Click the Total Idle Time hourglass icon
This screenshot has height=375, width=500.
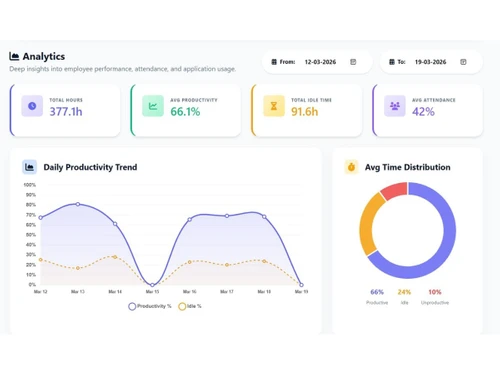coord(274,106)
